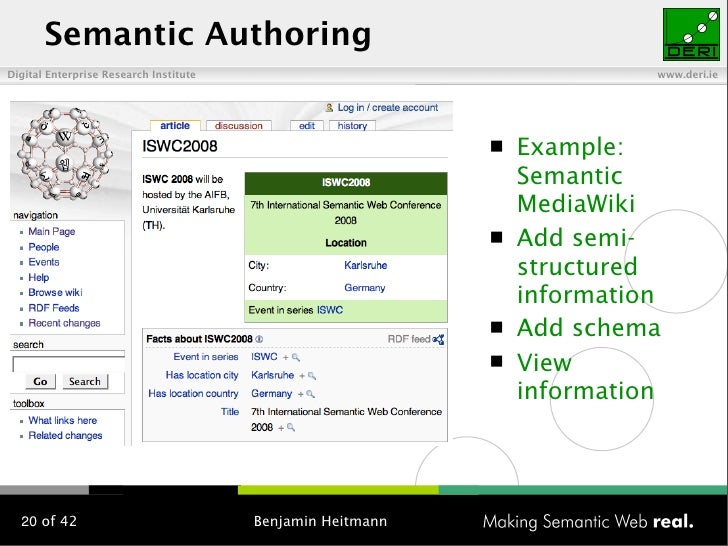Click the magnifier icon after the title value 2008
Screen dimensions: 728x546
291,427
